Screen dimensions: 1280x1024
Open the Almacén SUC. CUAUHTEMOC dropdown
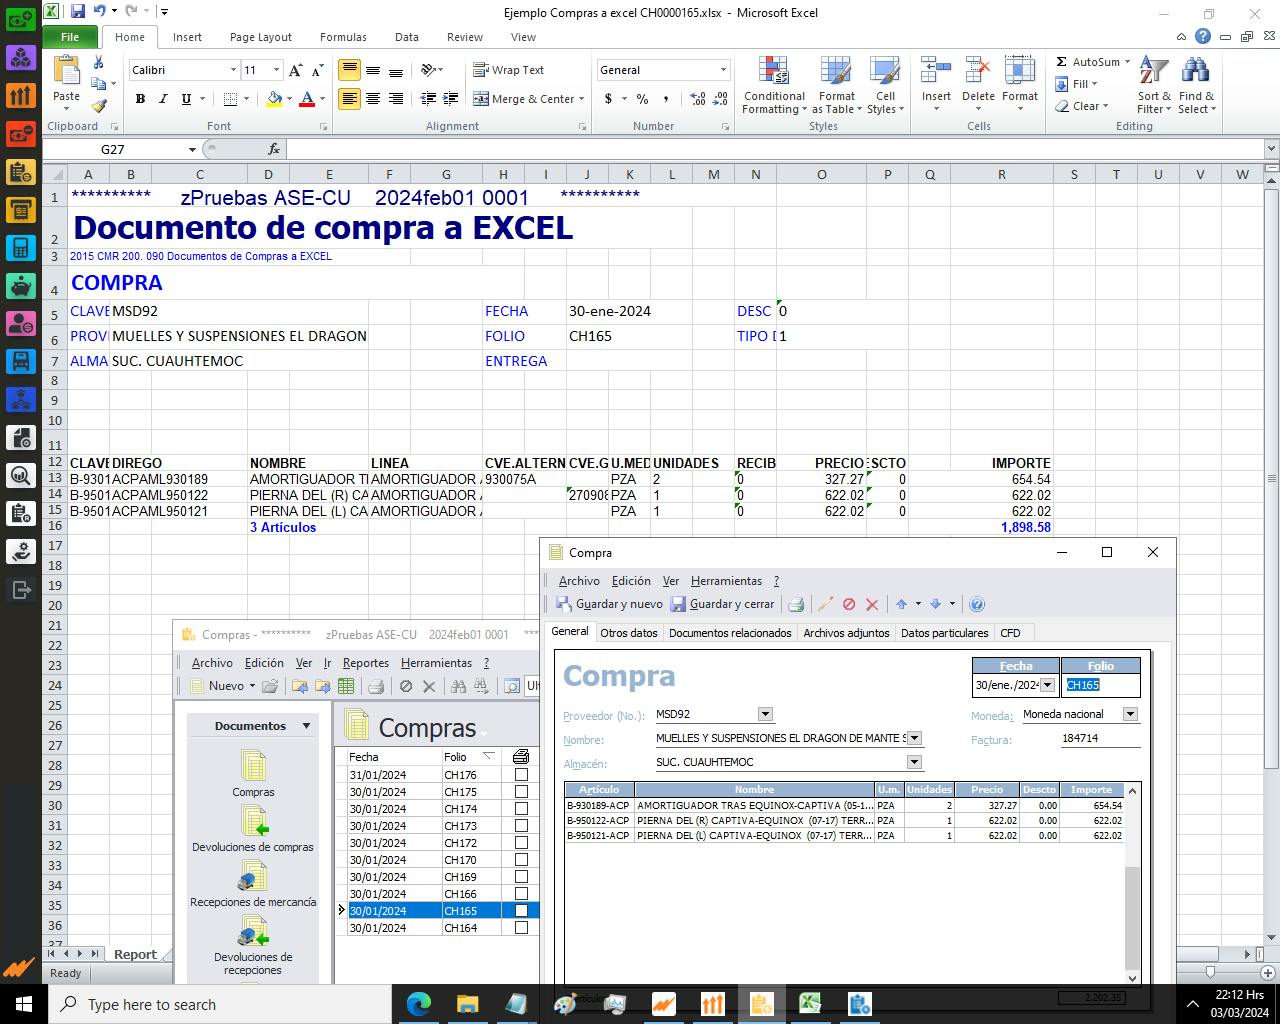(913, 762)
